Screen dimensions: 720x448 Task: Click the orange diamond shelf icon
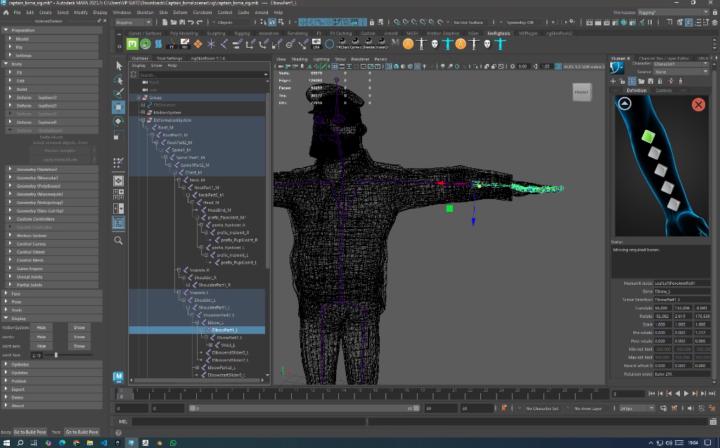197,44
